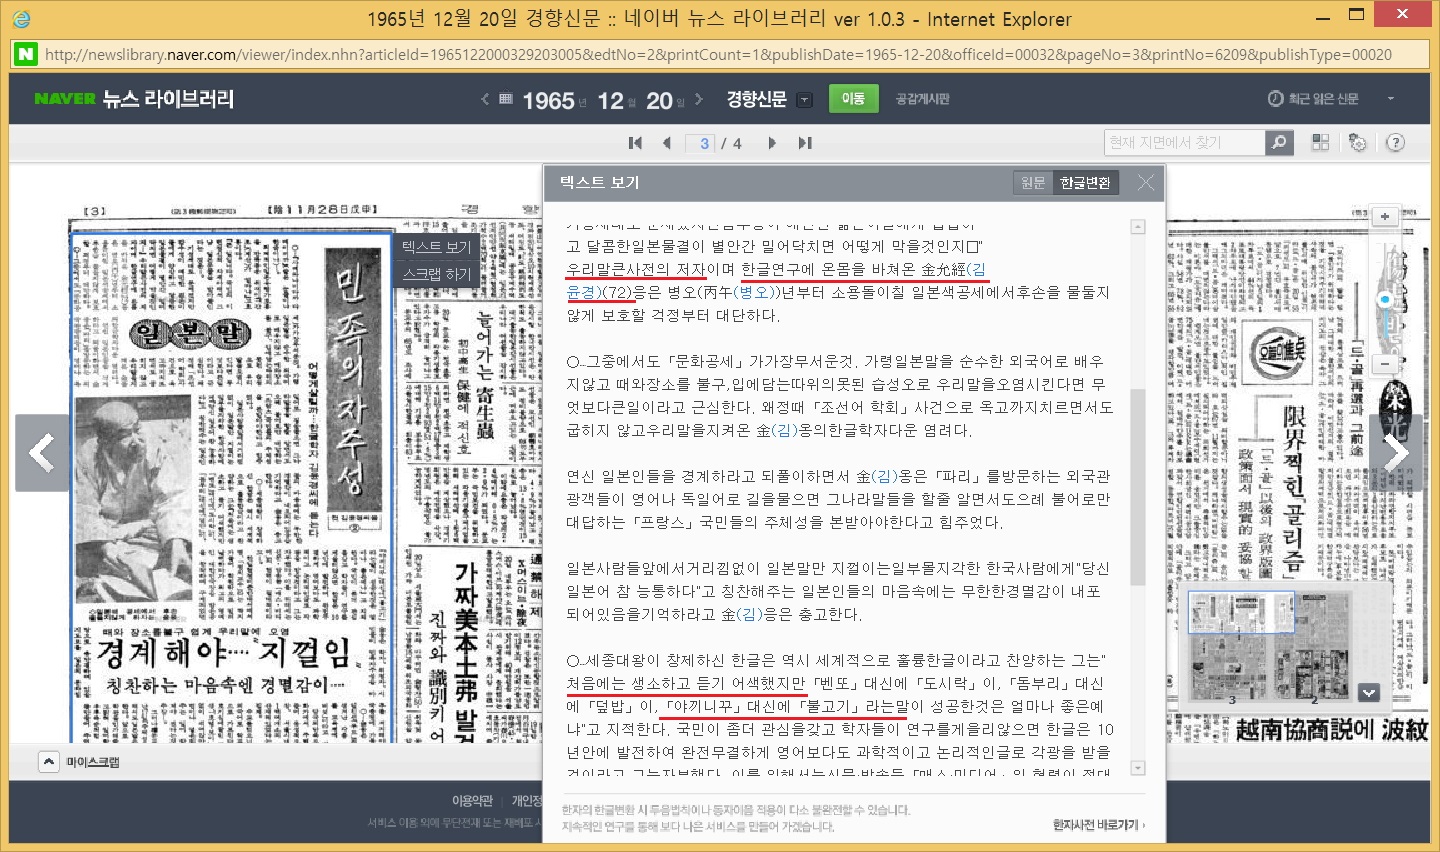Image resolution: width=1440 pixels, height=852 pixels.
Task: Collapse the page minimap panel
Action: click(1369, 692)
